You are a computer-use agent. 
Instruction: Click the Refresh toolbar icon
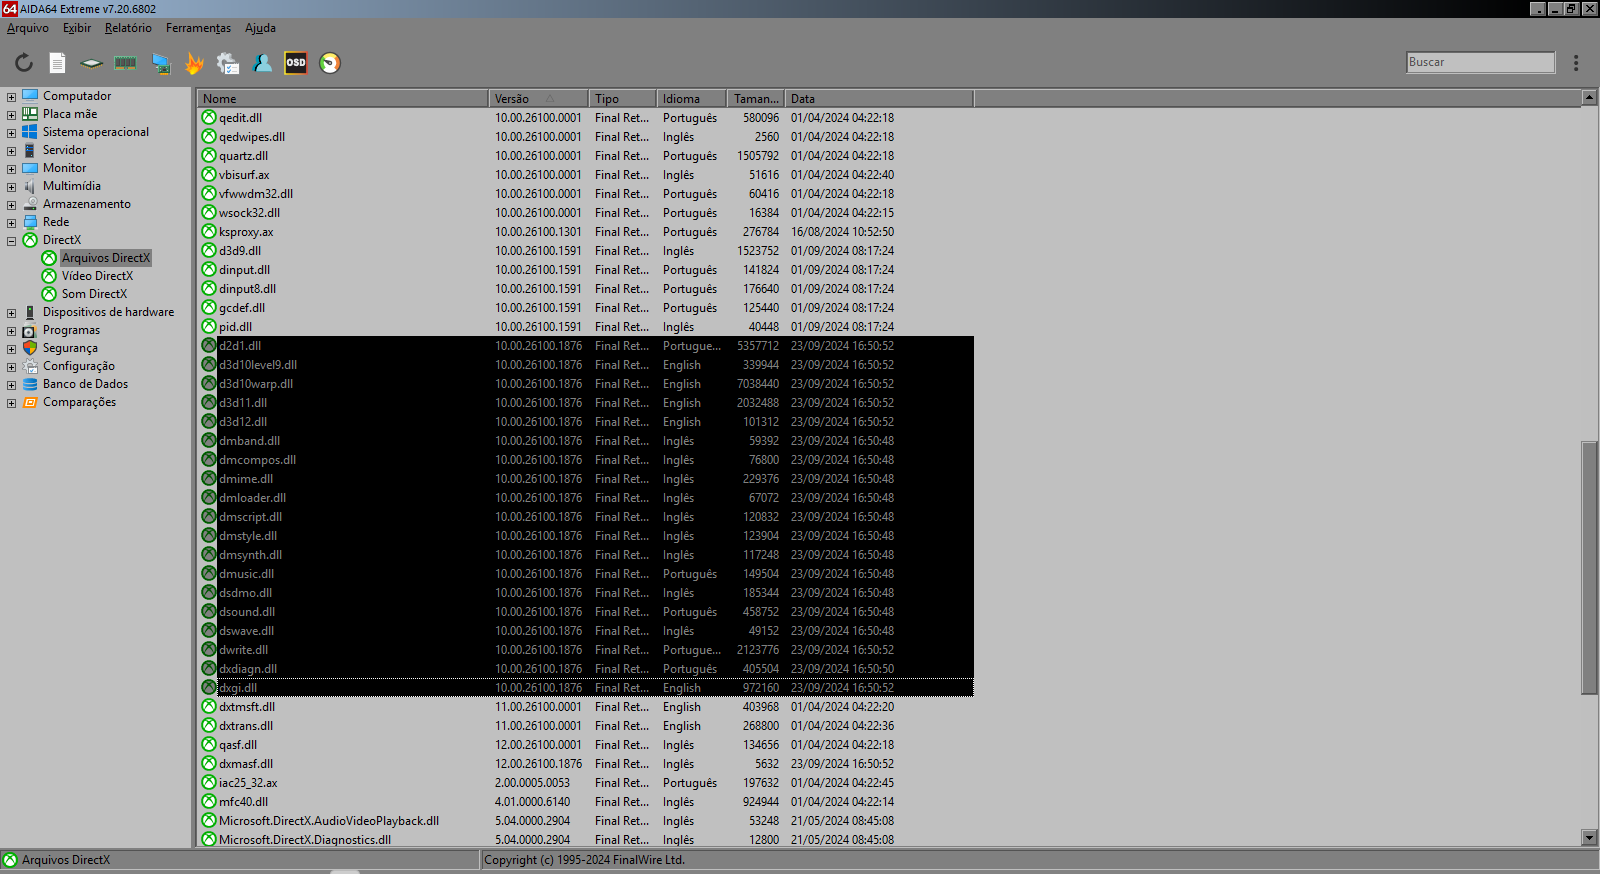[24, 63]
